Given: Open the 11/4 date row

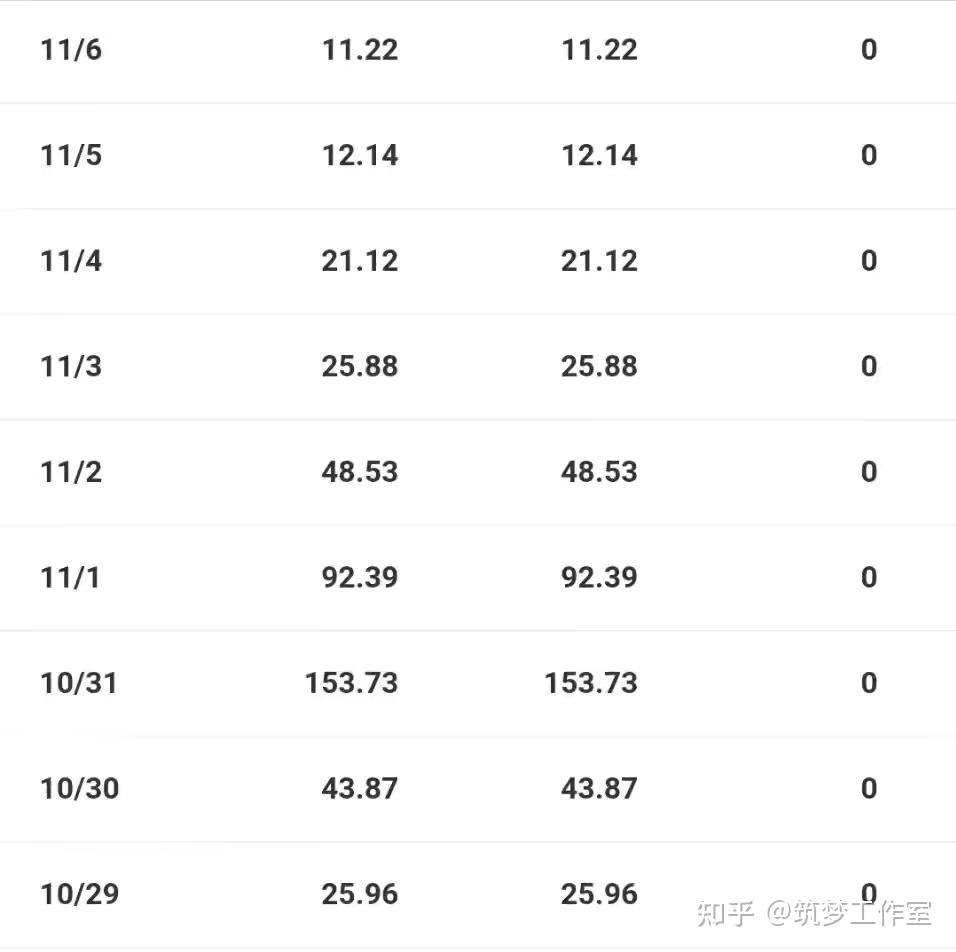Looking at the screenshot, I should [71, 261].
